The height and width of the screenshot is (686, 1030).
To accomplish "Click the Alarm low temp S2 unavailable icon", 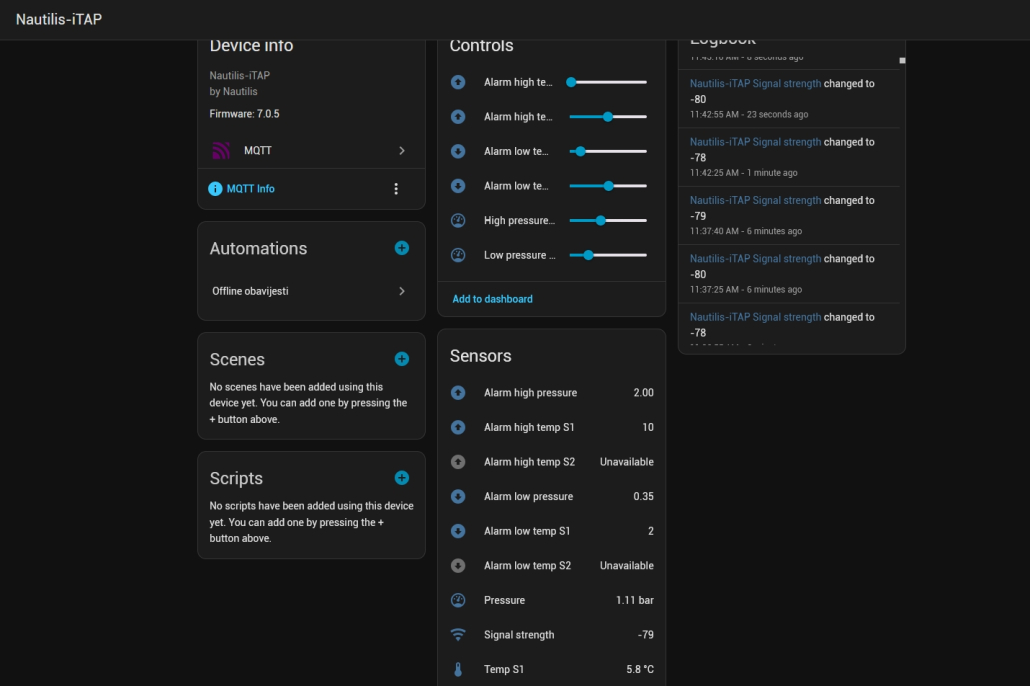I will pyautogui.click(x=458, y=566).
